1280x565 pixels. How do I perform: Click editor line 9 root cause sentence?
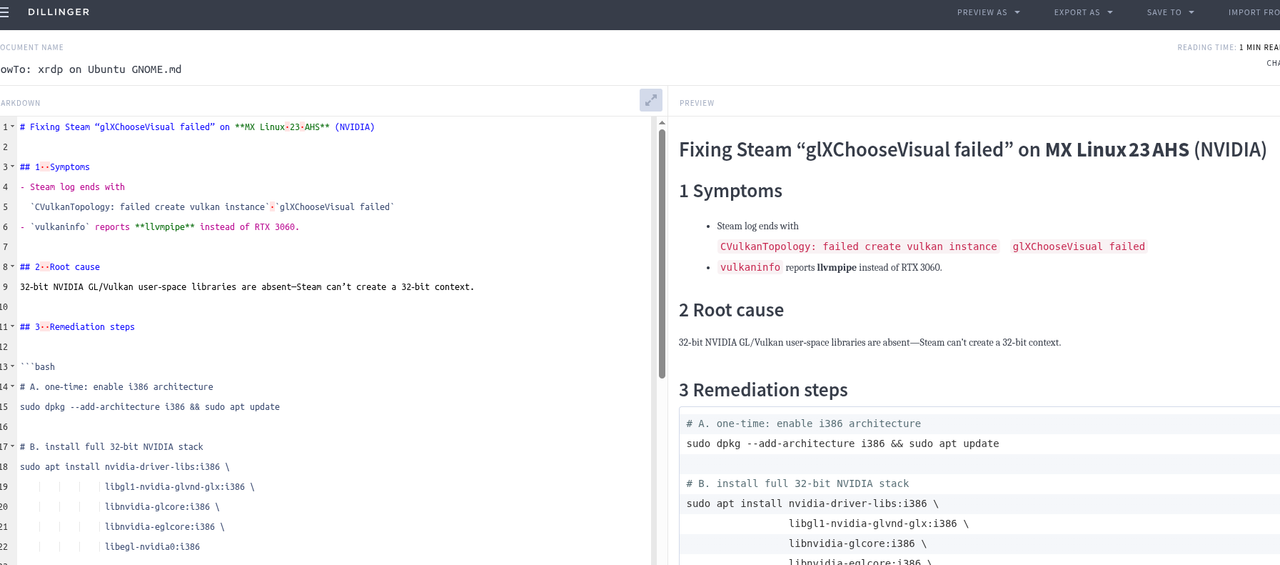click(x=247, y=287)
